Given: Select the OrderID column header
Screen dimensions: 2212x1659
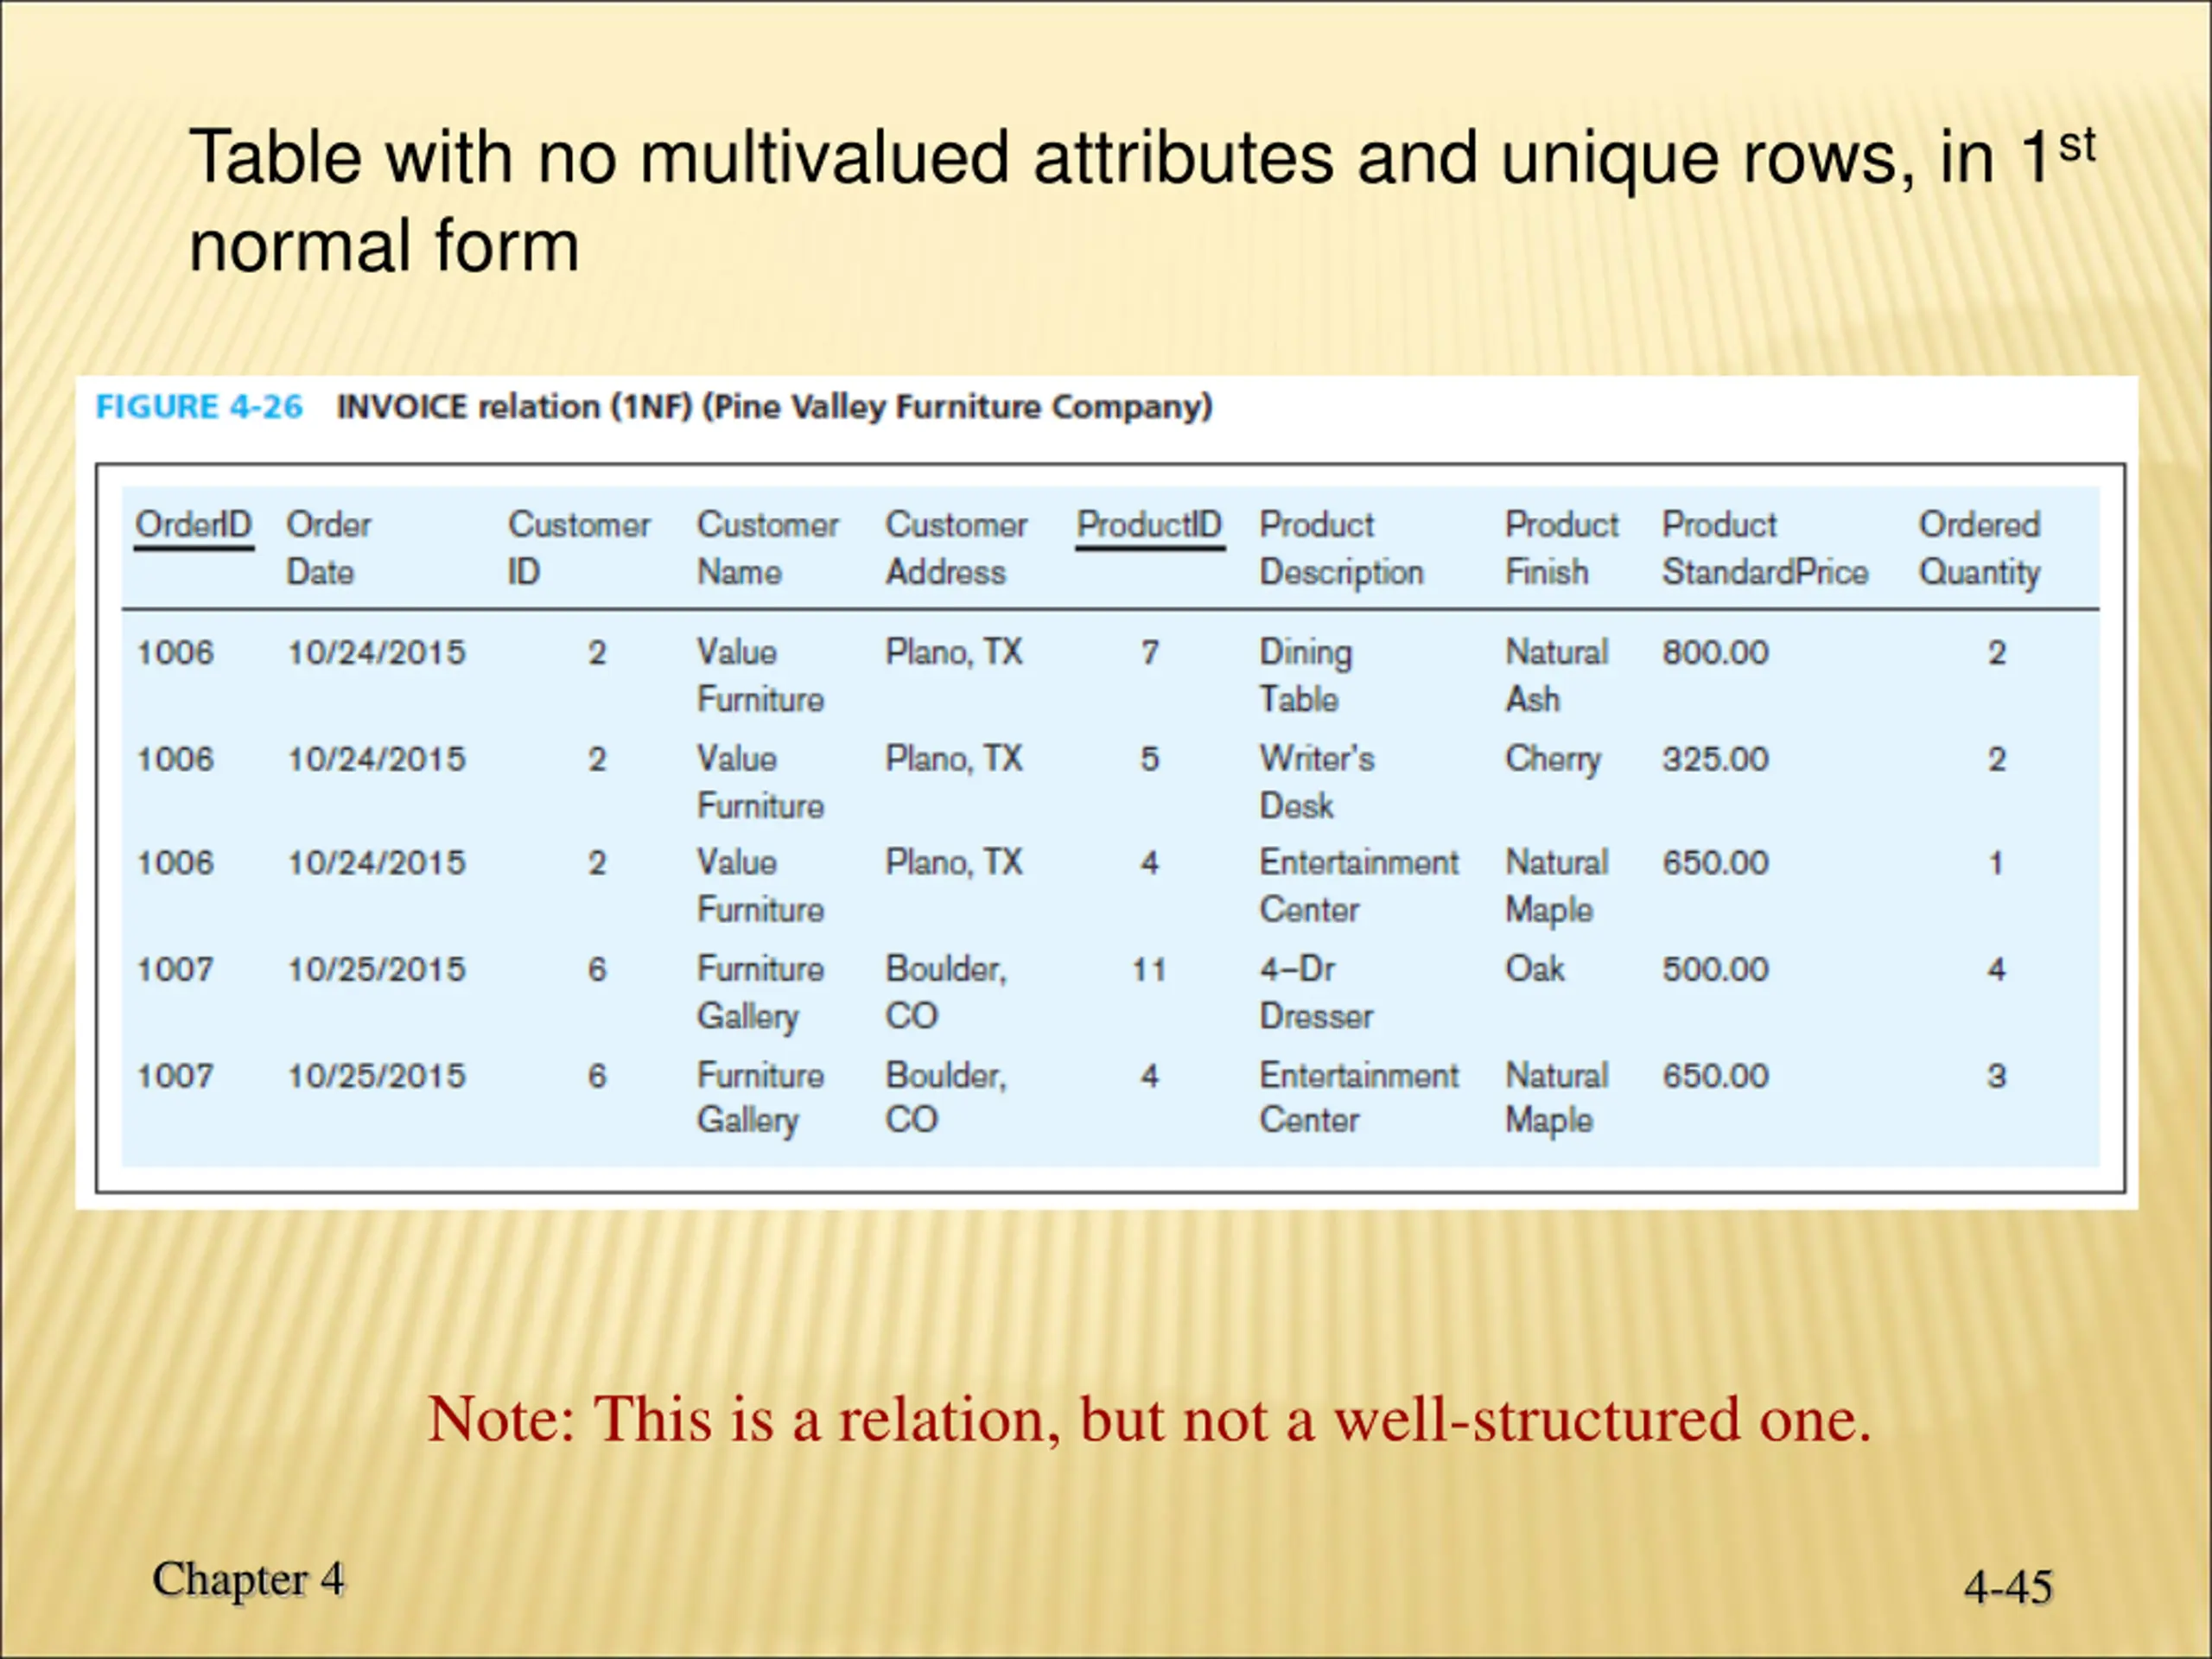Looking at the screenshot, I should [x=193, y=525].
